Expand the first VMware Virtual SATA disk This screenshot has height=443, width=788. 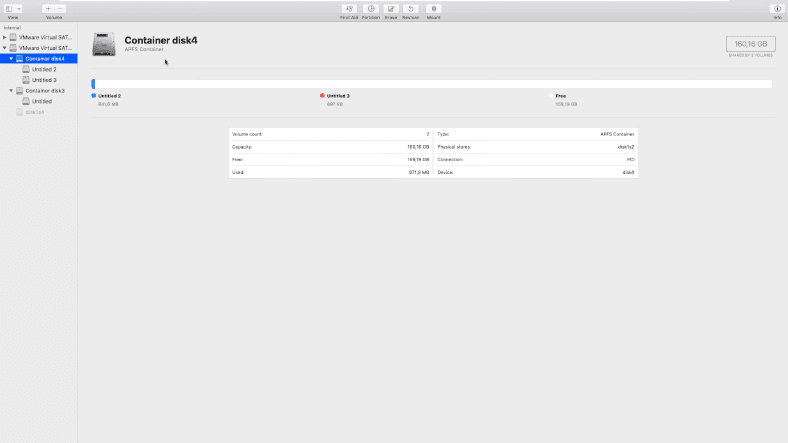tap(5, 37)
